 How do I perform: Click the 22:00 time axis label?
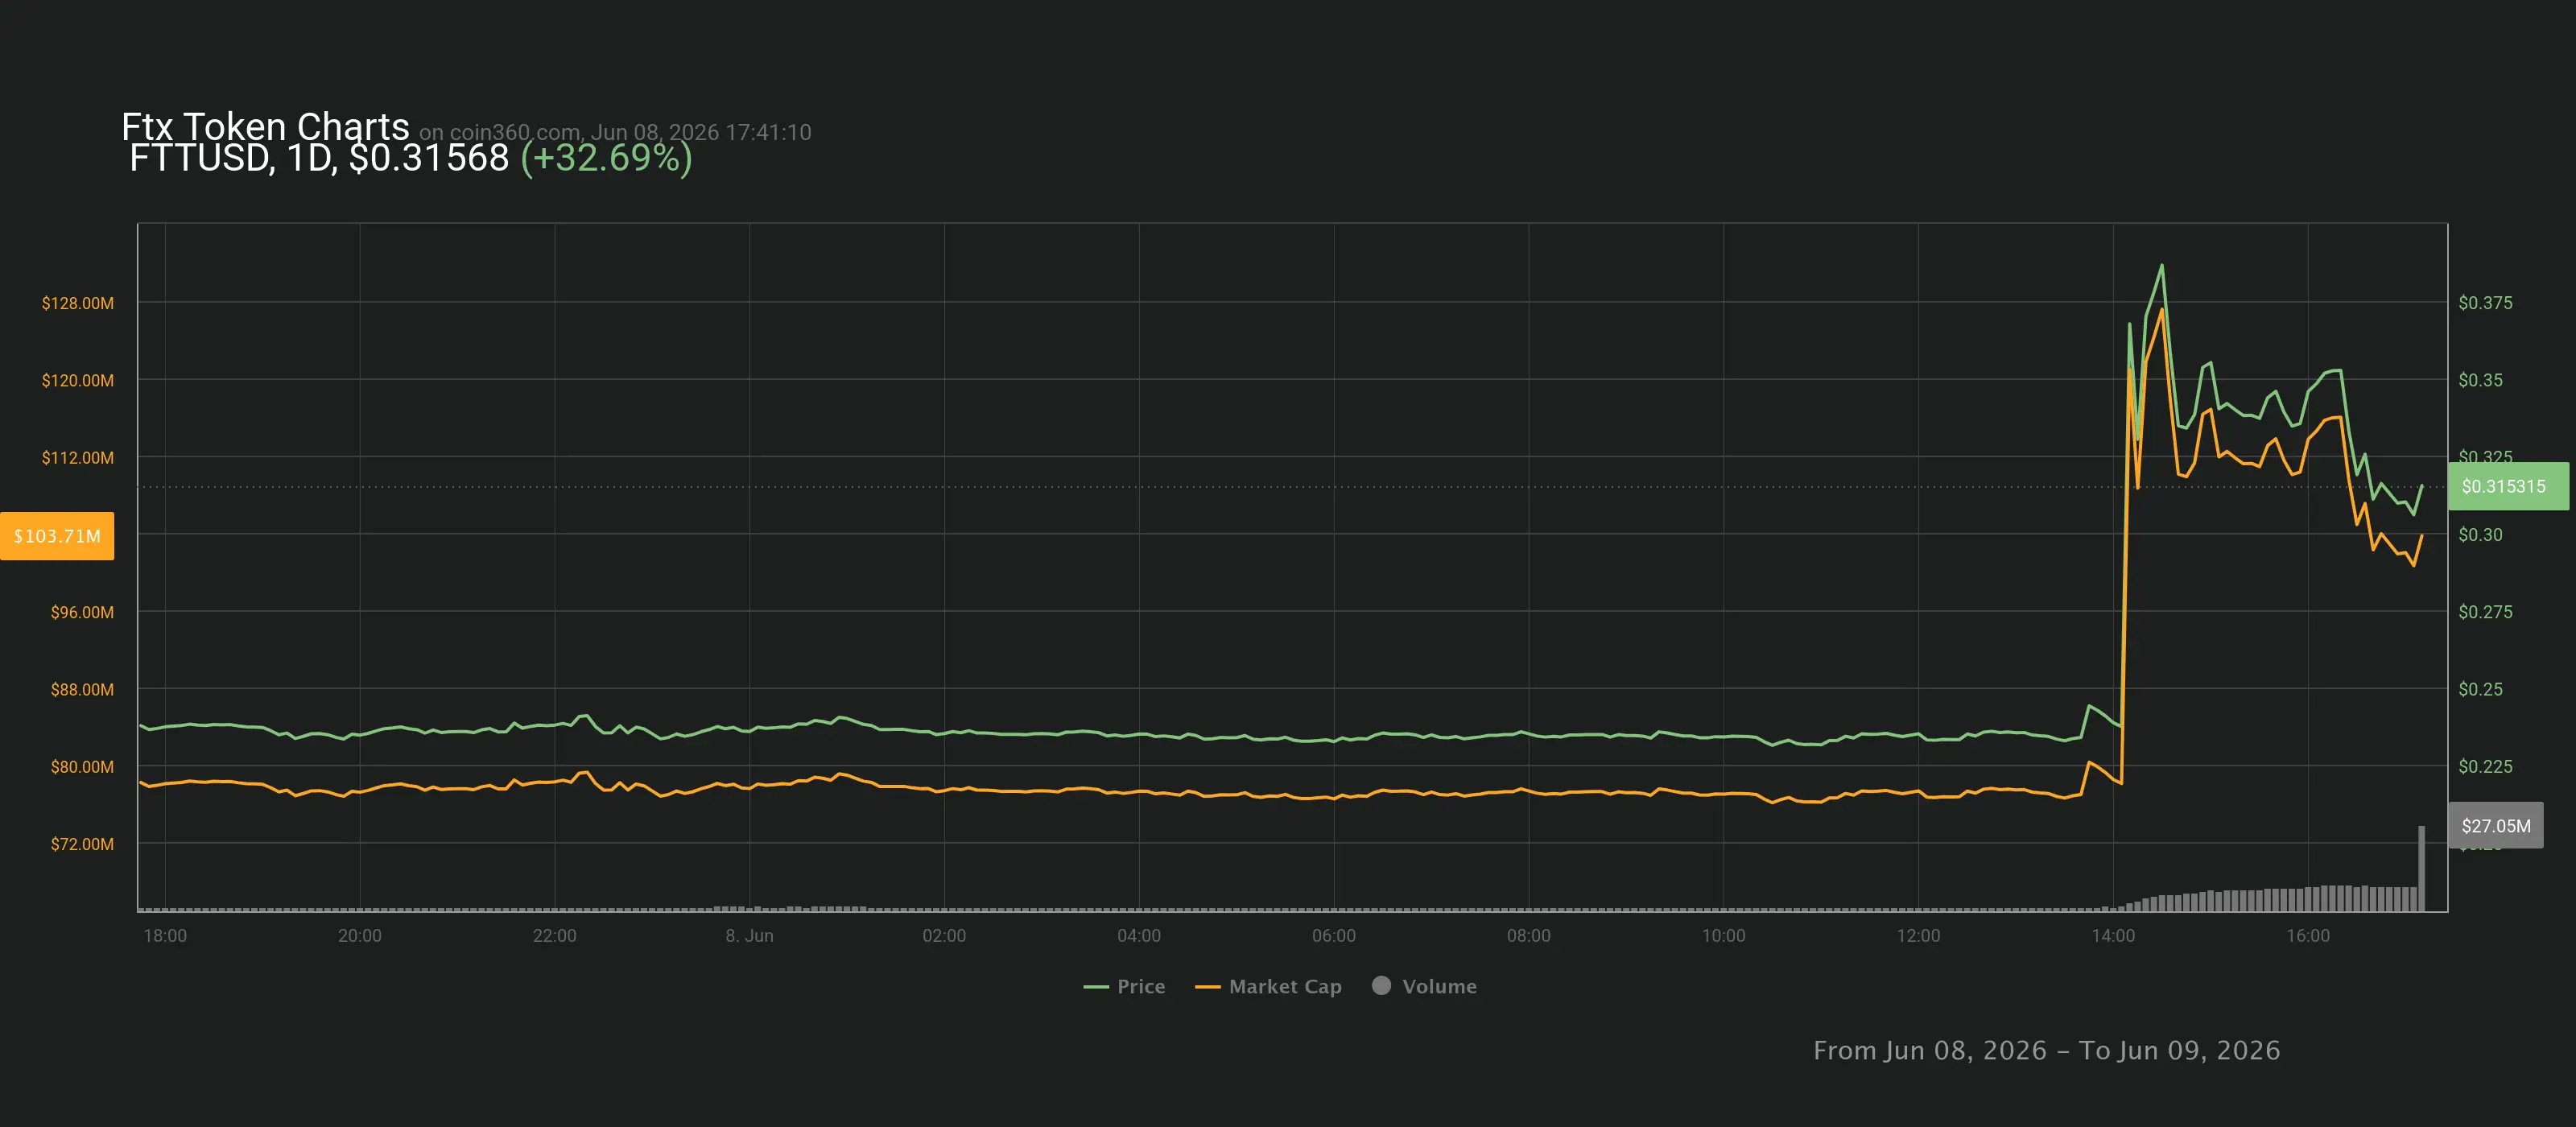(x=554, y=935)
